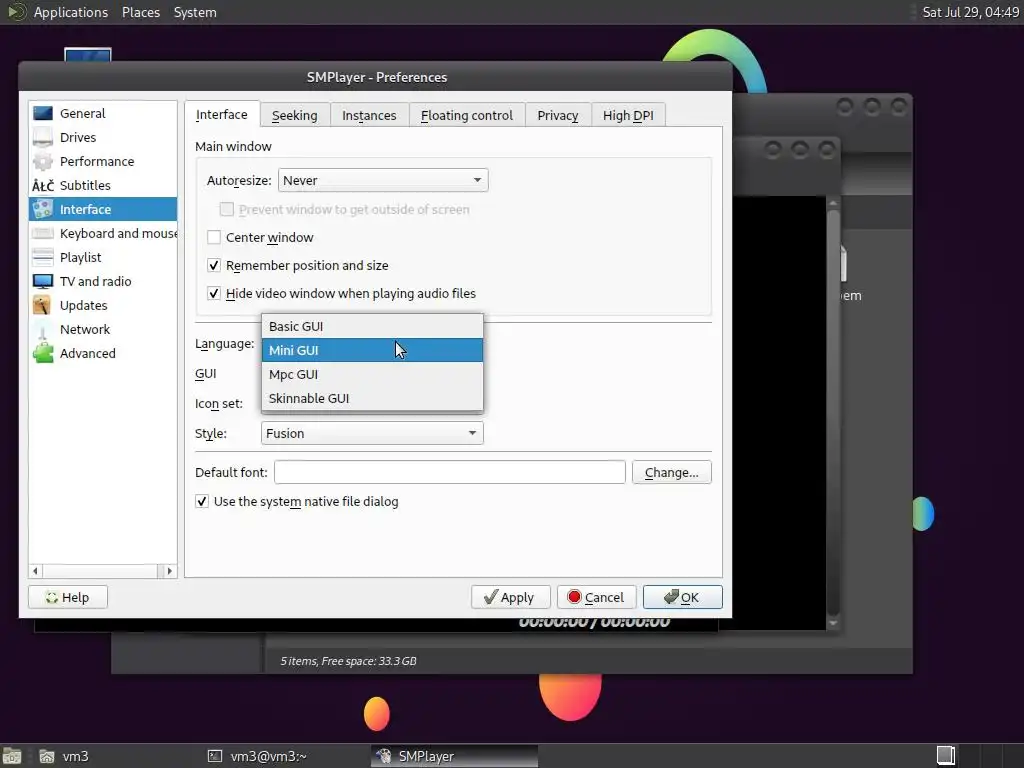
Task: Click the terminal icon in taskbar
Action: tap(215, 756)
